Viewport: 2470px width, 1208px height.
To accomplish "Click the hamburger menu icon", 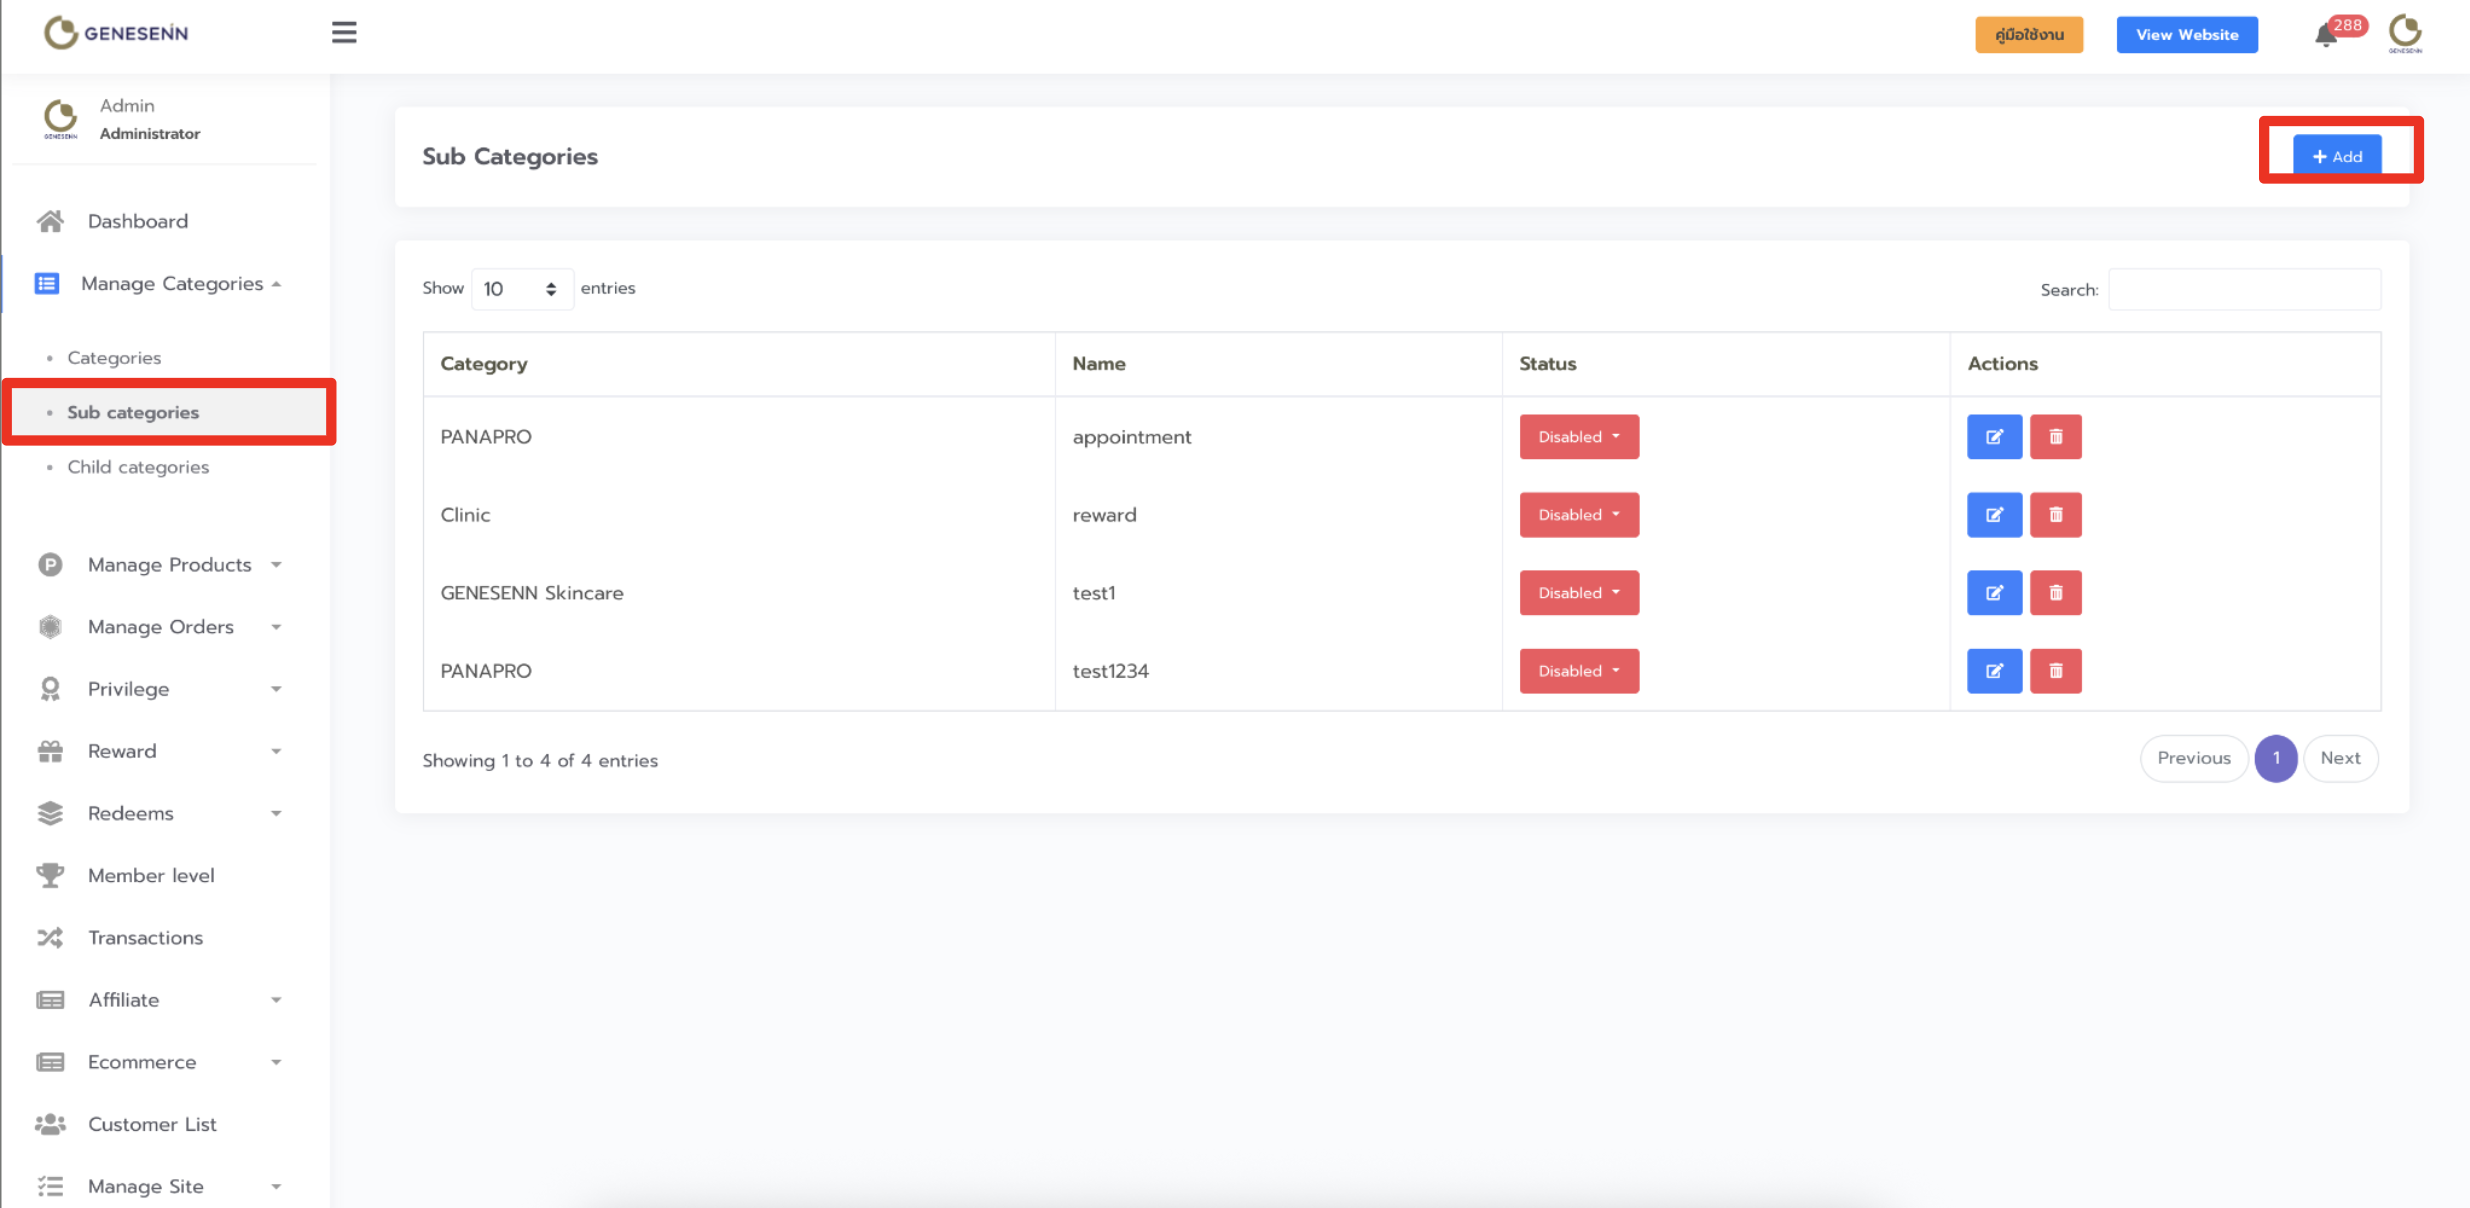I will (344, 33).
